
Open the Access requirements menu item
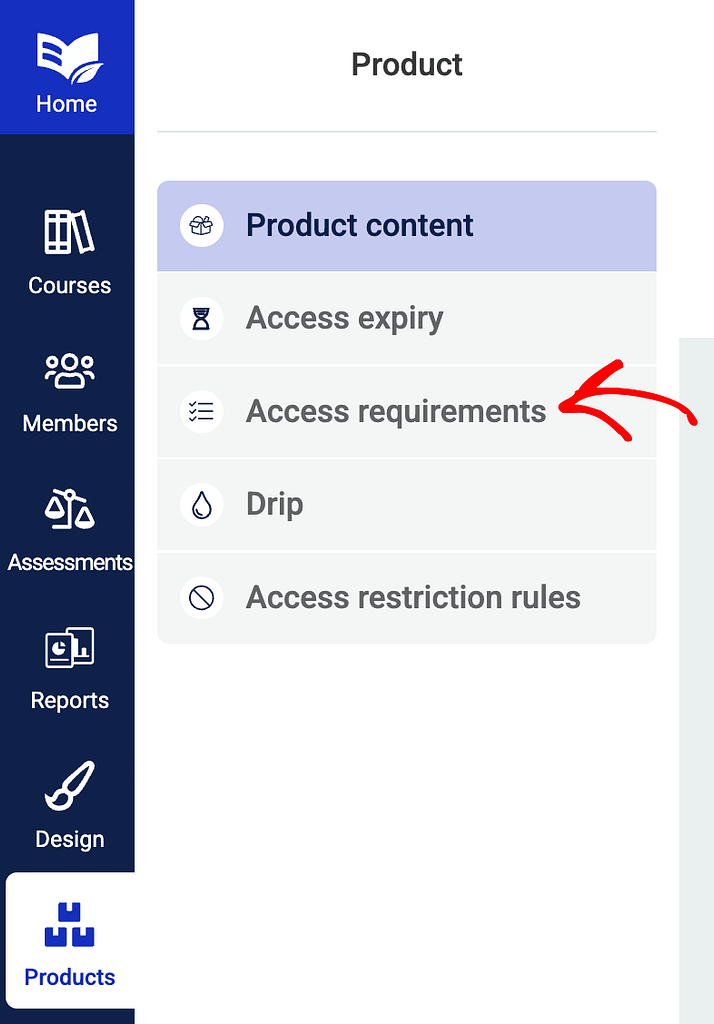pos(396,411)
